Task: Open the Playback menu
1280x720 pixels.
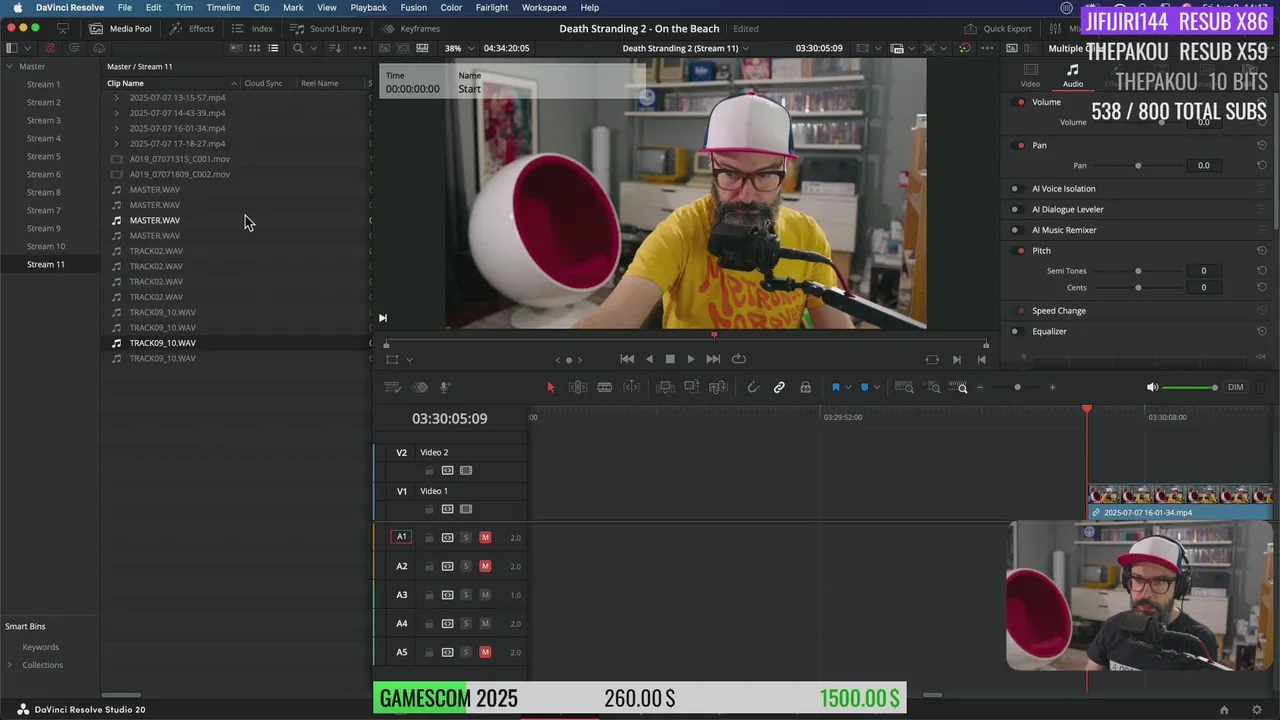Action: pos(368,7)
